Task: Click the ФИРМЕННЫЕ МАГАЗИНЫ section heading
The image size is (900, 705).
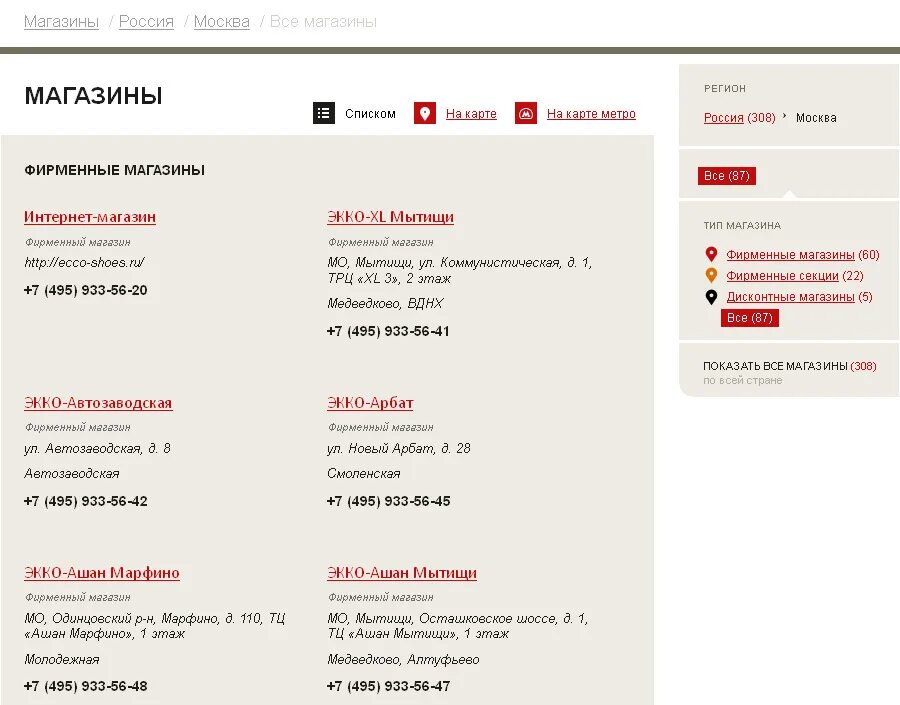Action: [x=115, y=170]
